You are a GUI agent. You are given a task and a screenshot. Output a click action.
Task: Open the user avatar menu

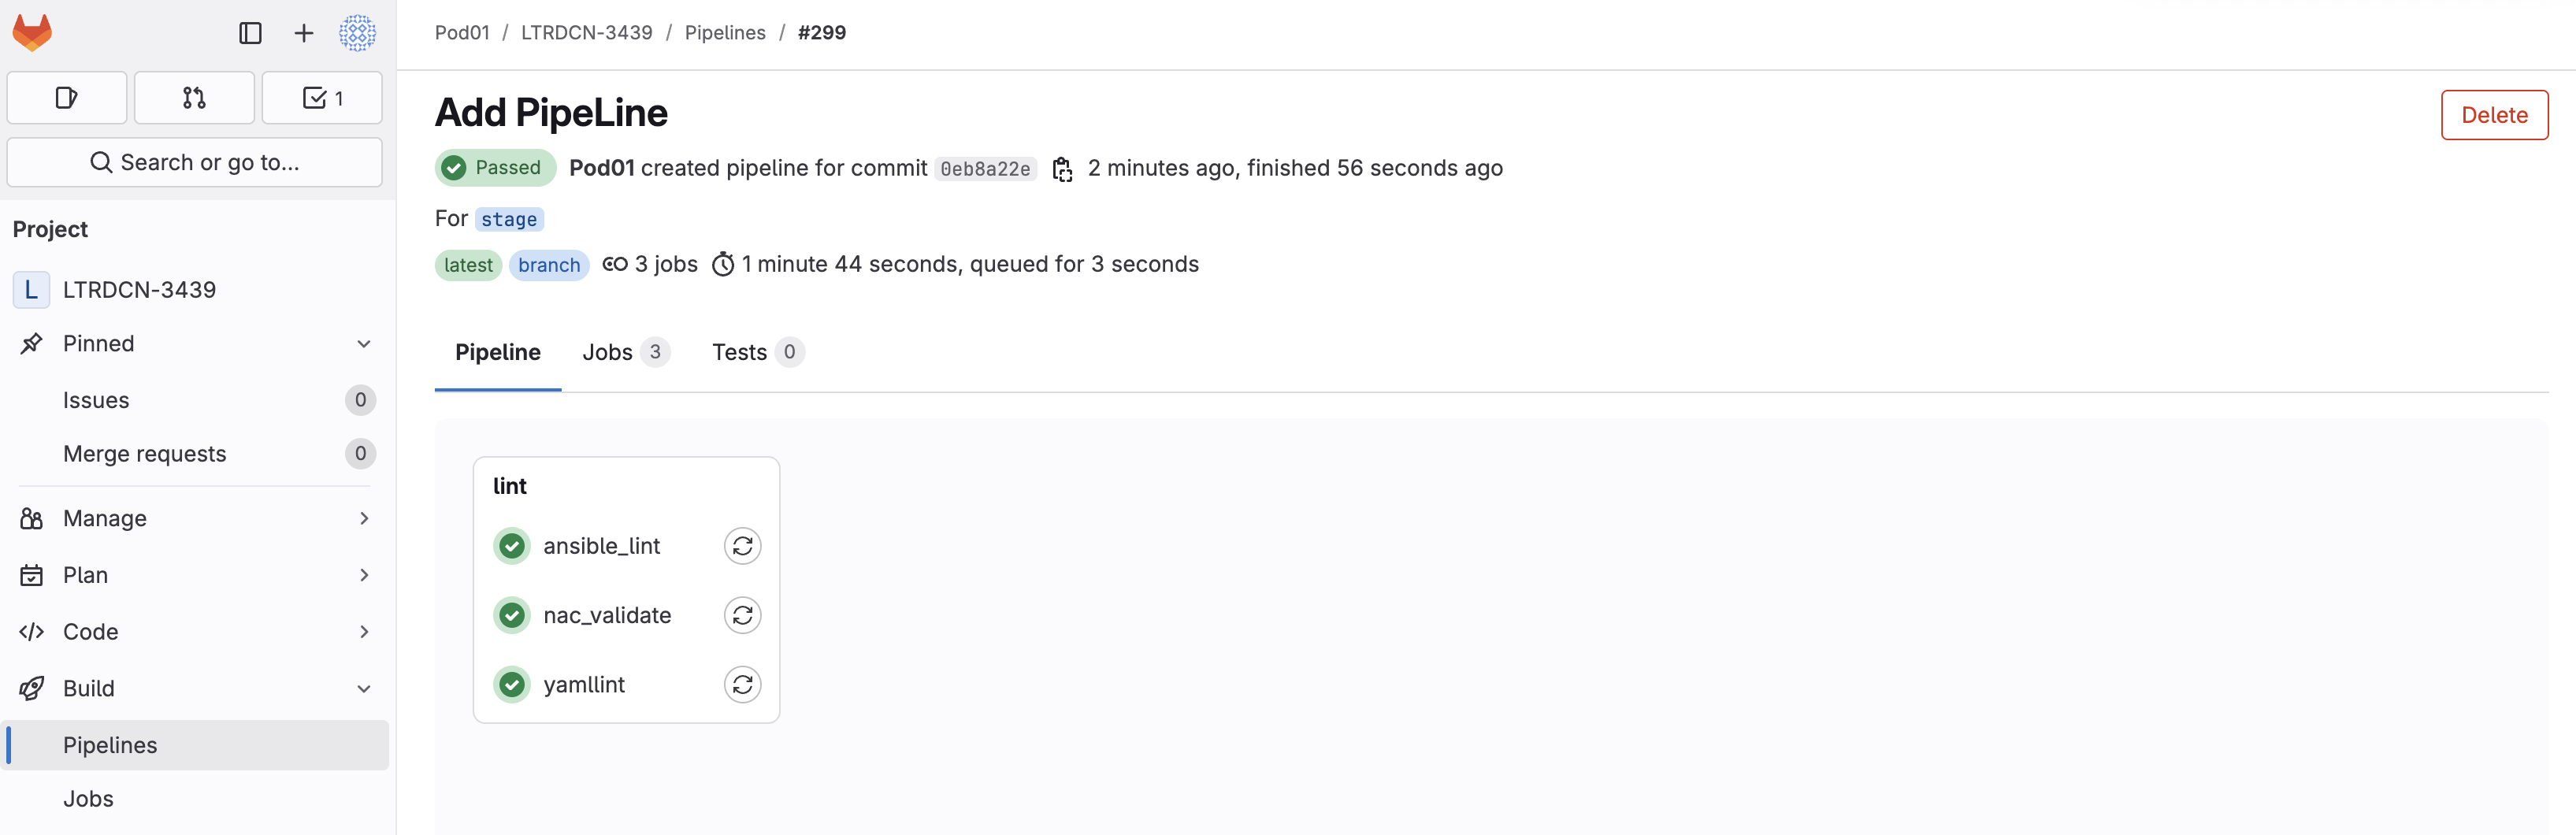click(x=357, y=33)
